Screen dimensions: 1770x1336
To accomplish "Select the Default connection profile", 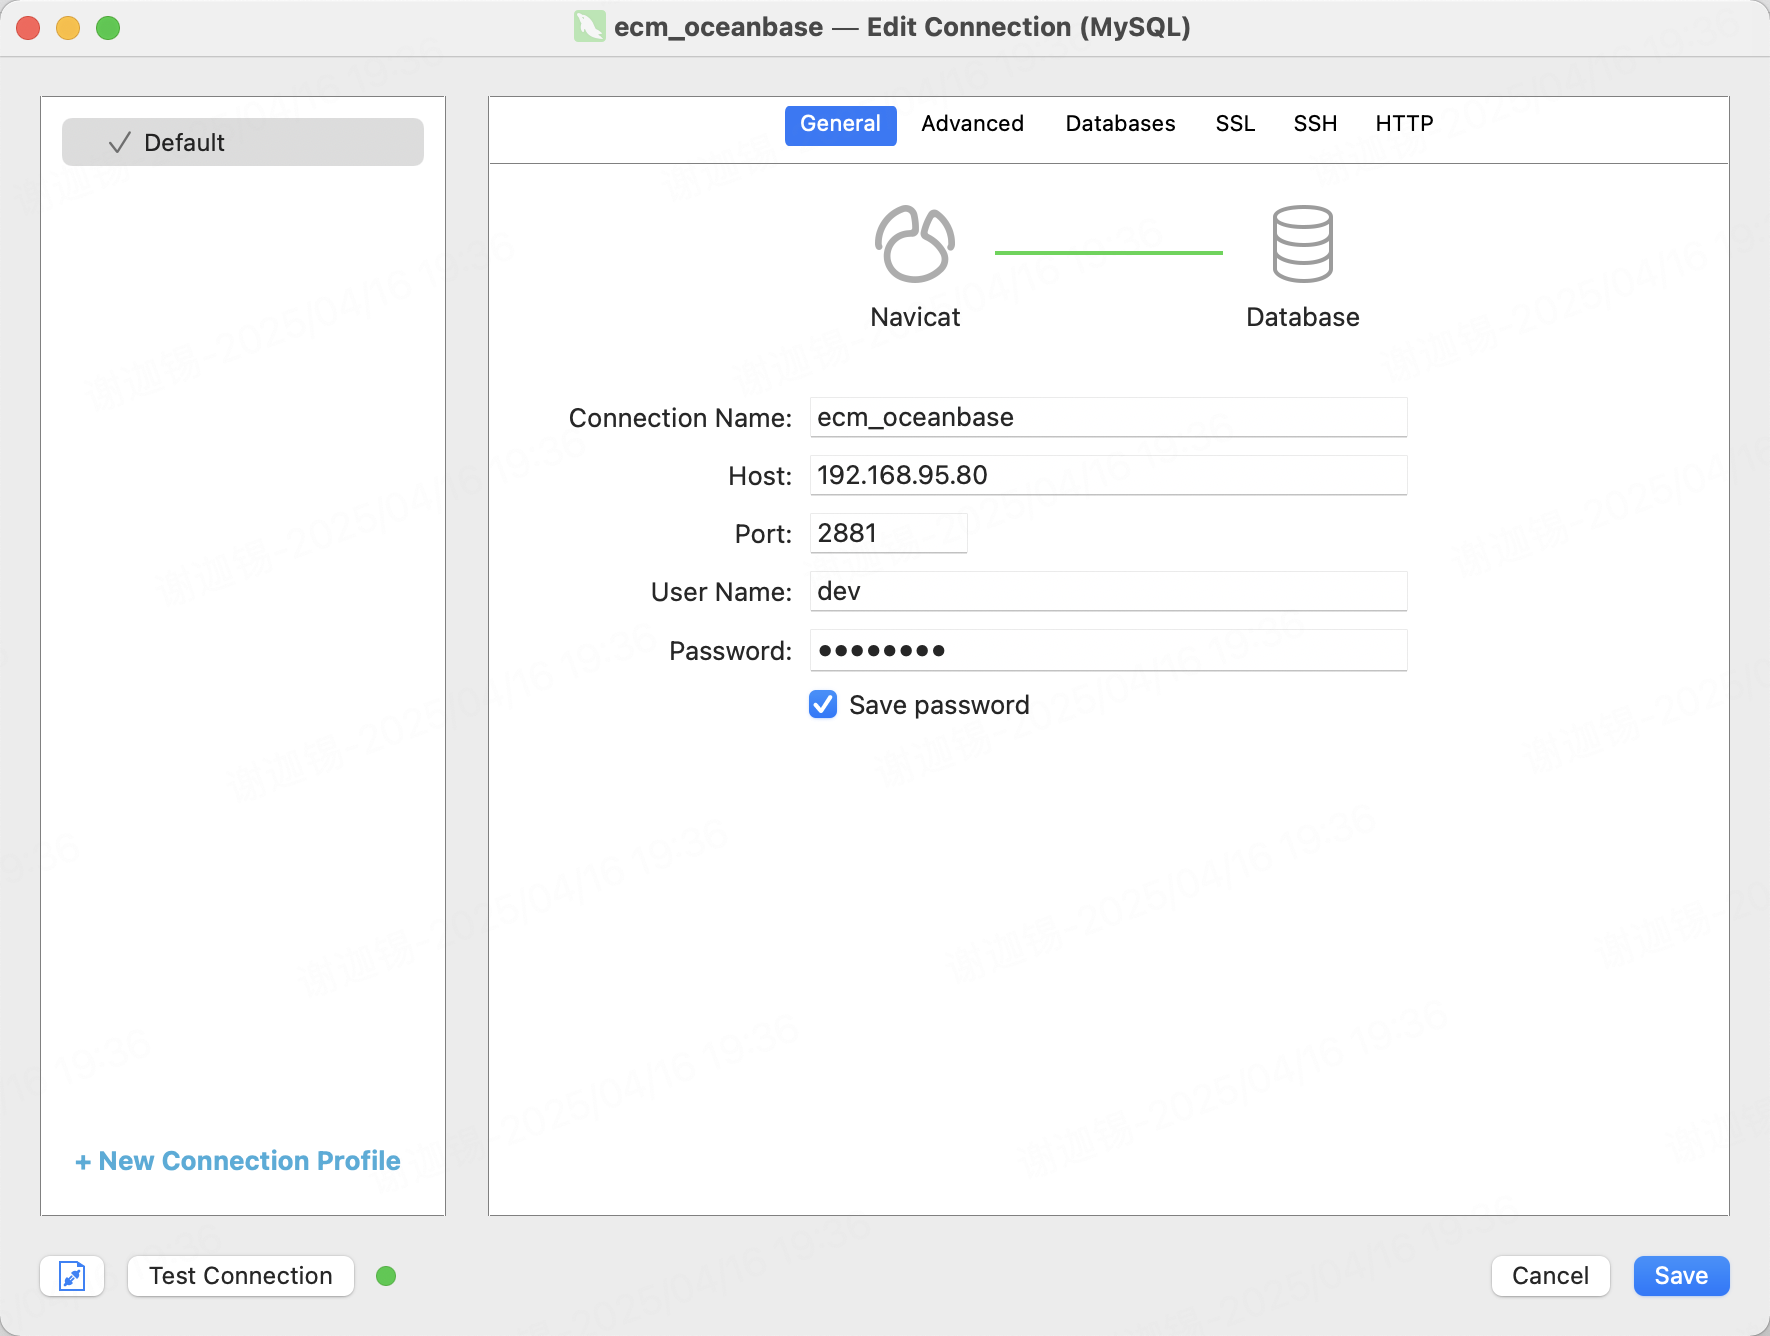I will (243, 142).
